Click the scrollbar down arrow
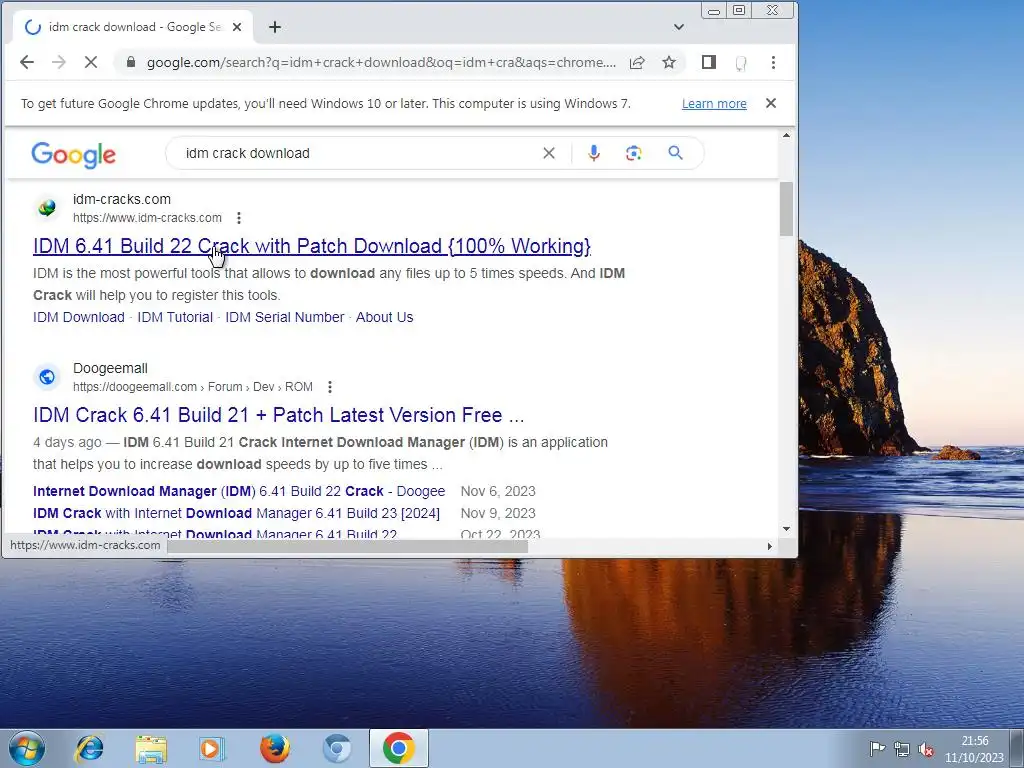 (786, 528)
